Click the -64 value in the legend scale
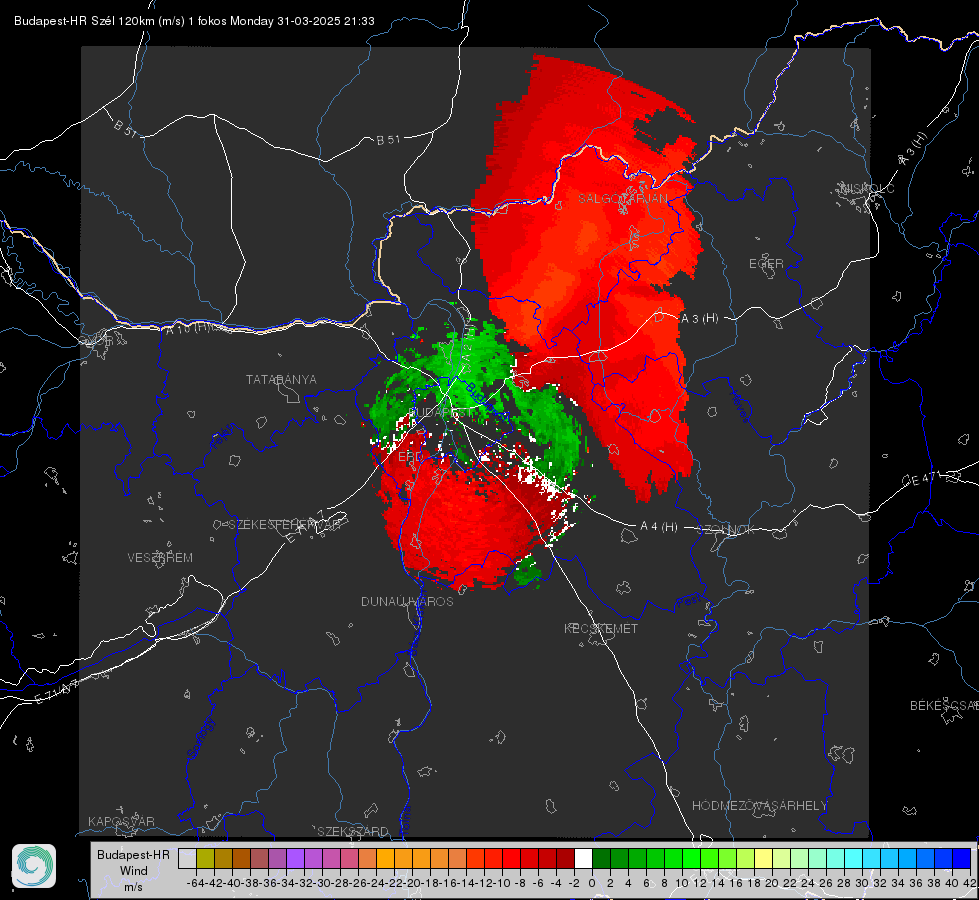979x900 pixels. (195, 883)
